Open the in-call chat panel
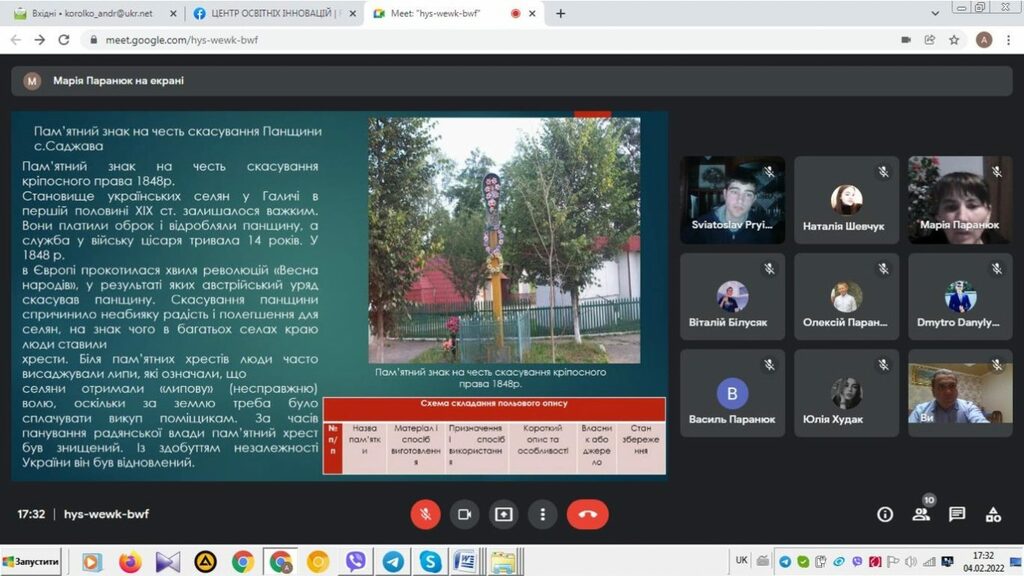Image resolution: width=1024 pixels, height=576 pixels. click(957, 514)
